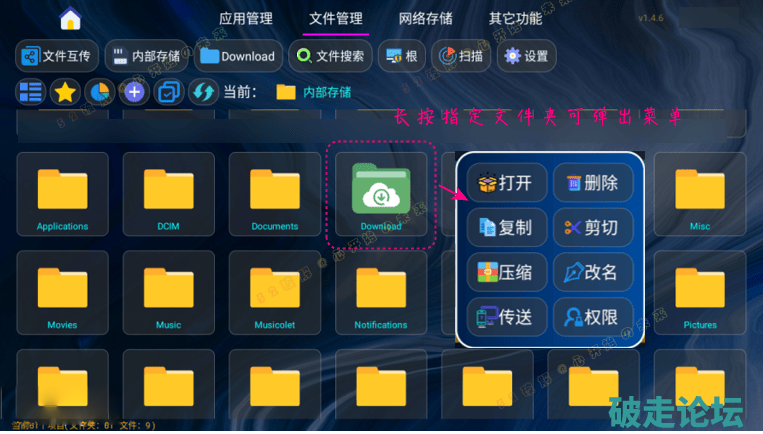This screenshot has height=434, width=763.
Task: Open the Musicolet folder
Action: tap(275, 292)
